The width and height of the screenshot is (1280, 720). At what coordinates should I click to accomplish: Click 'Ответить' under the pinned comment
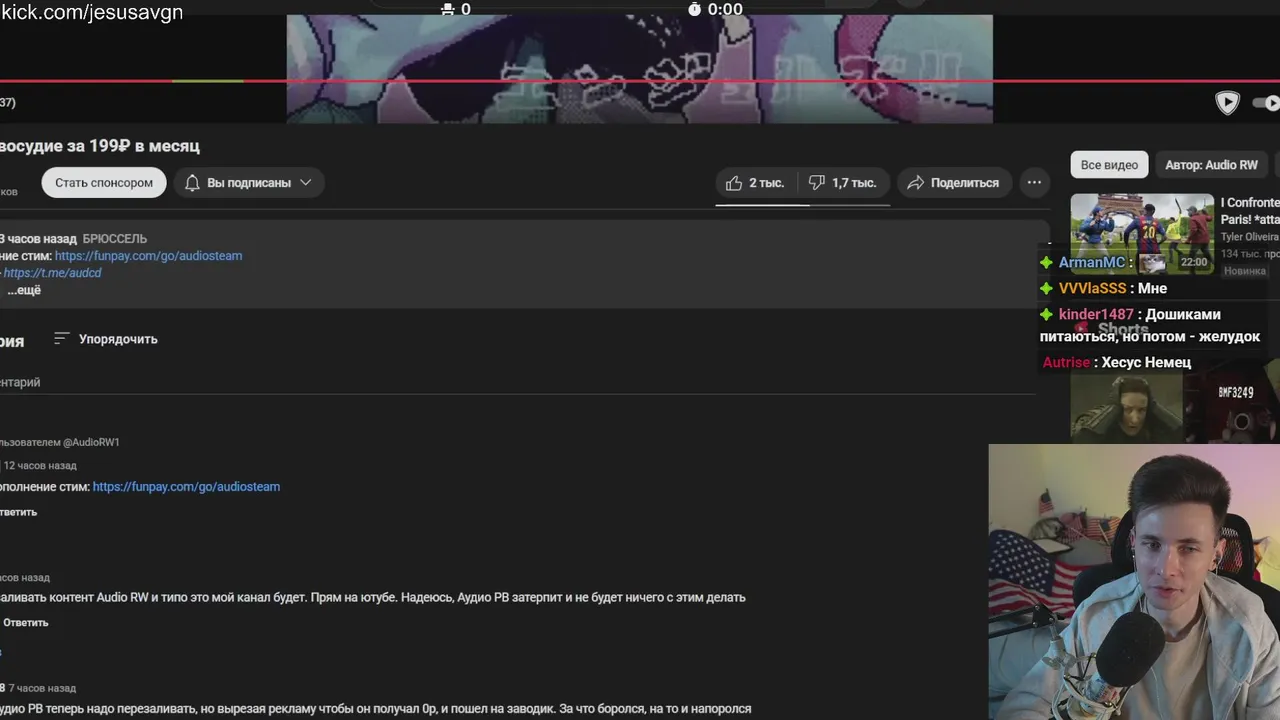19,512
